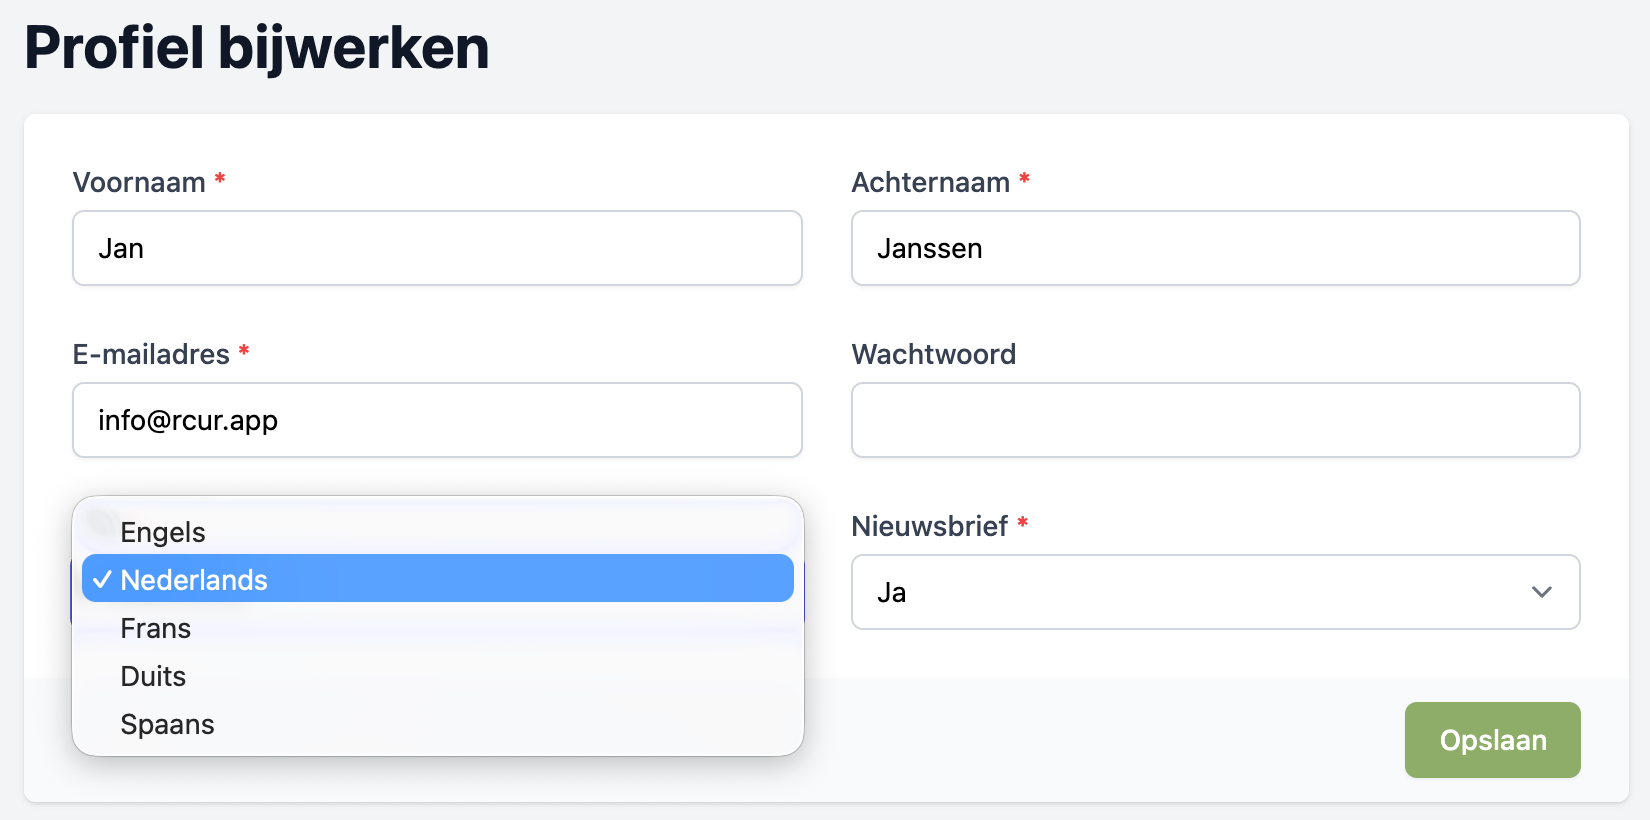The image size is (1650, 820).
Task: Click the red asterisk next to Nieuwsbrief
Action: (1022, 522)
